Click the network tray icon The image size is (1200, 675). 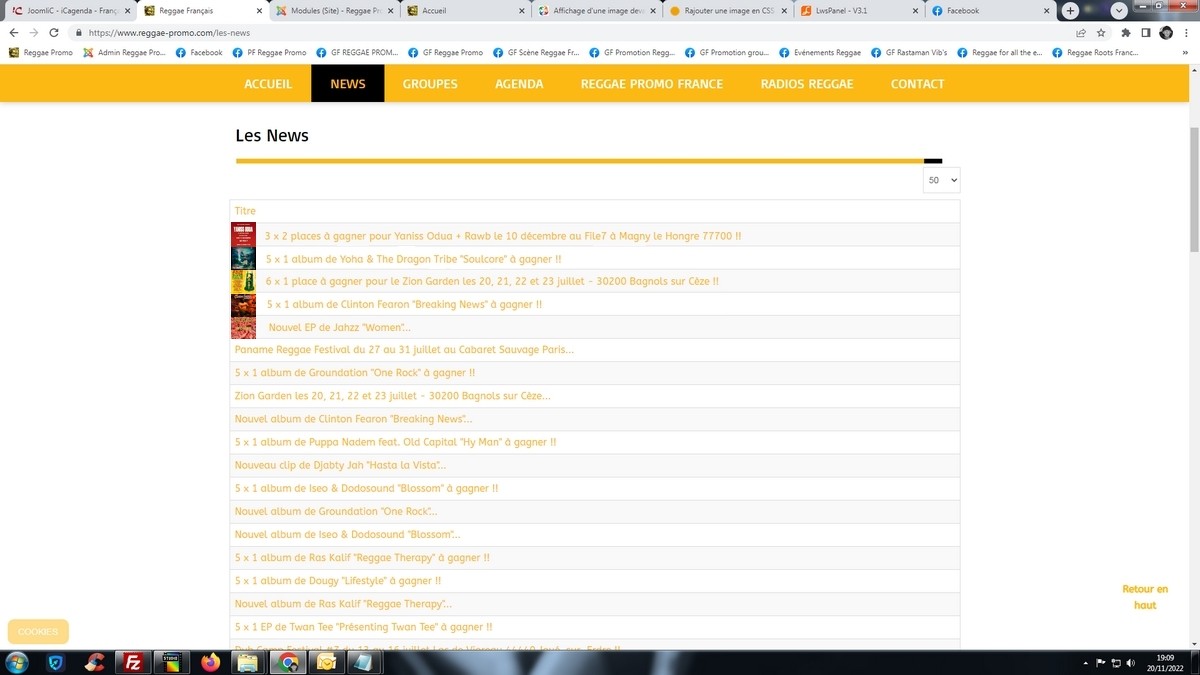1117,663
